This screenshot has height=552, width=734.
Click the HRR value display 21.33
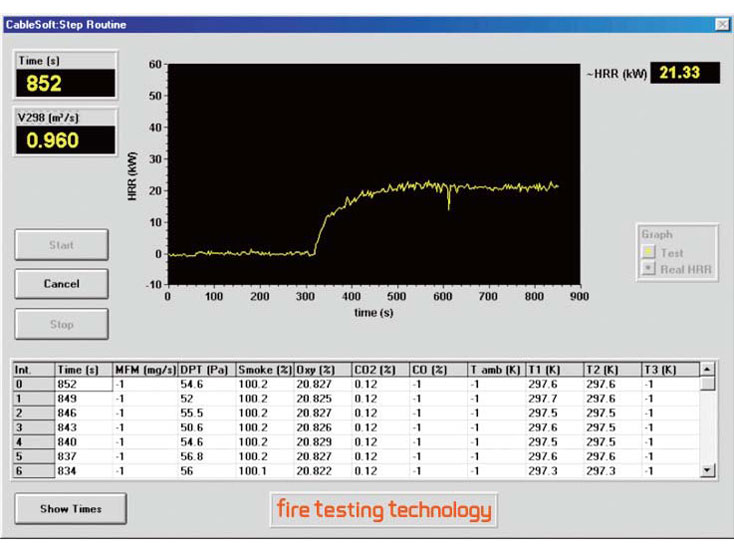[x=684, y=73]
